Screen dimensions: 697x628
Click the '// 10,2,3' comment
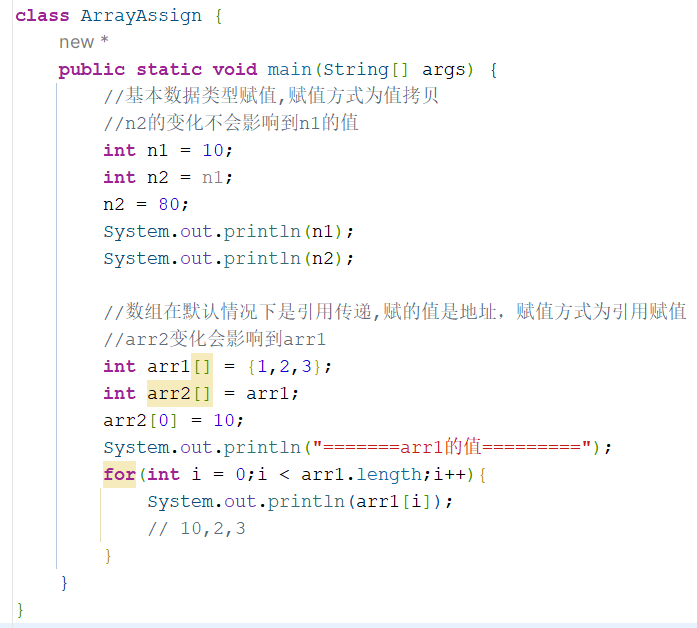(x=196, y=528)
